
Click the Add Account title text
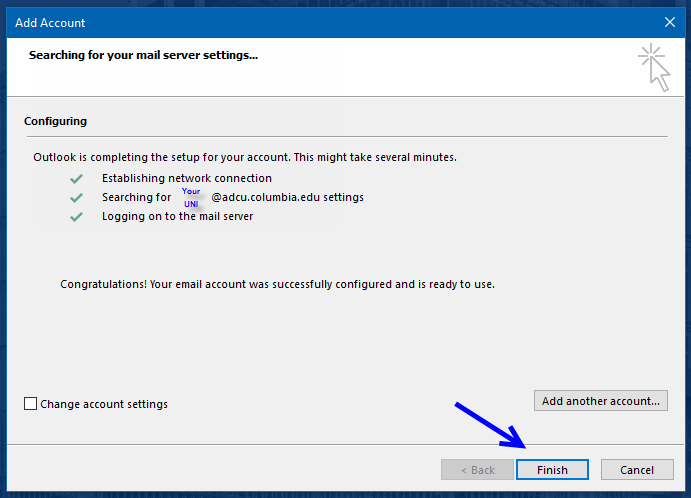50,23
